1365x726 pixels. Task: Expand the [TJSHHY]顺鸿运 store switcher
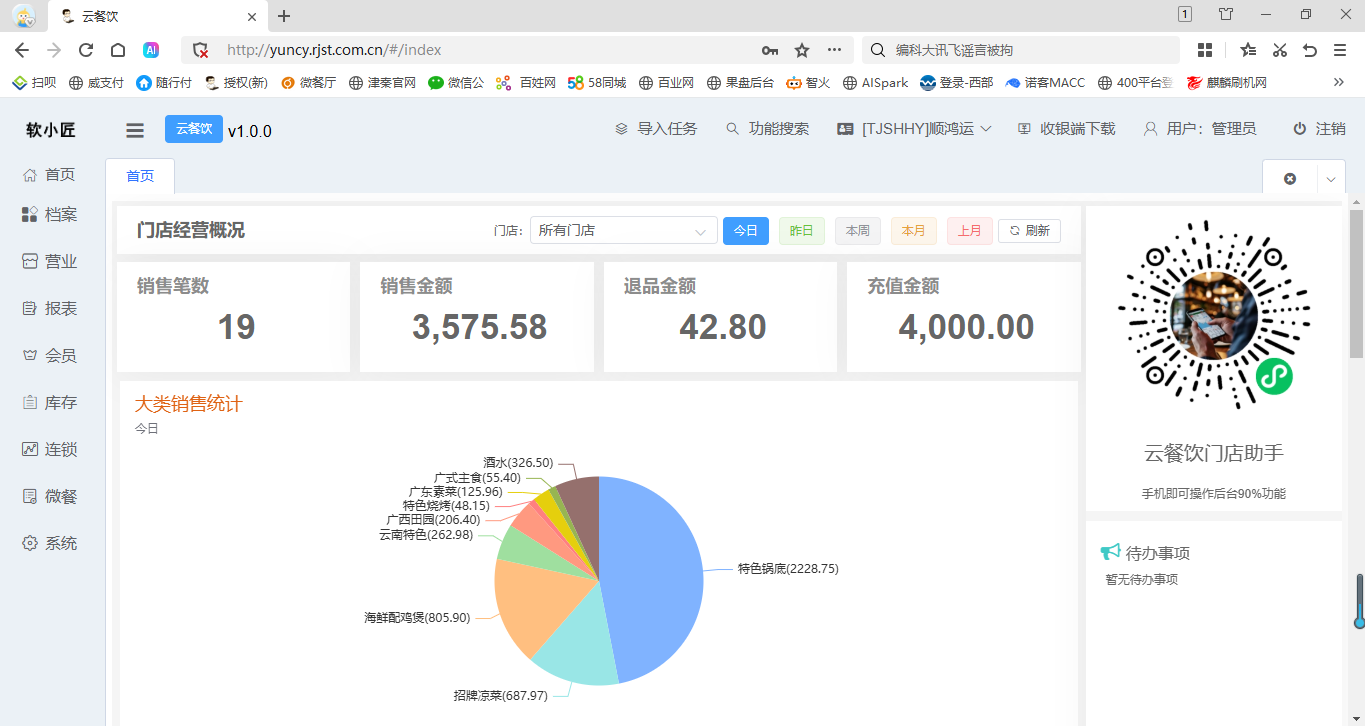(915, 129)
